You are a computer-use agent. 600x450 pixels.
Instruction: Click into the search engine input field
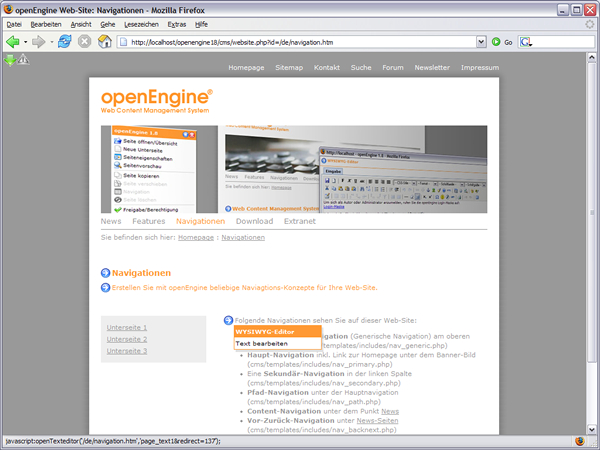coord(562,42)
